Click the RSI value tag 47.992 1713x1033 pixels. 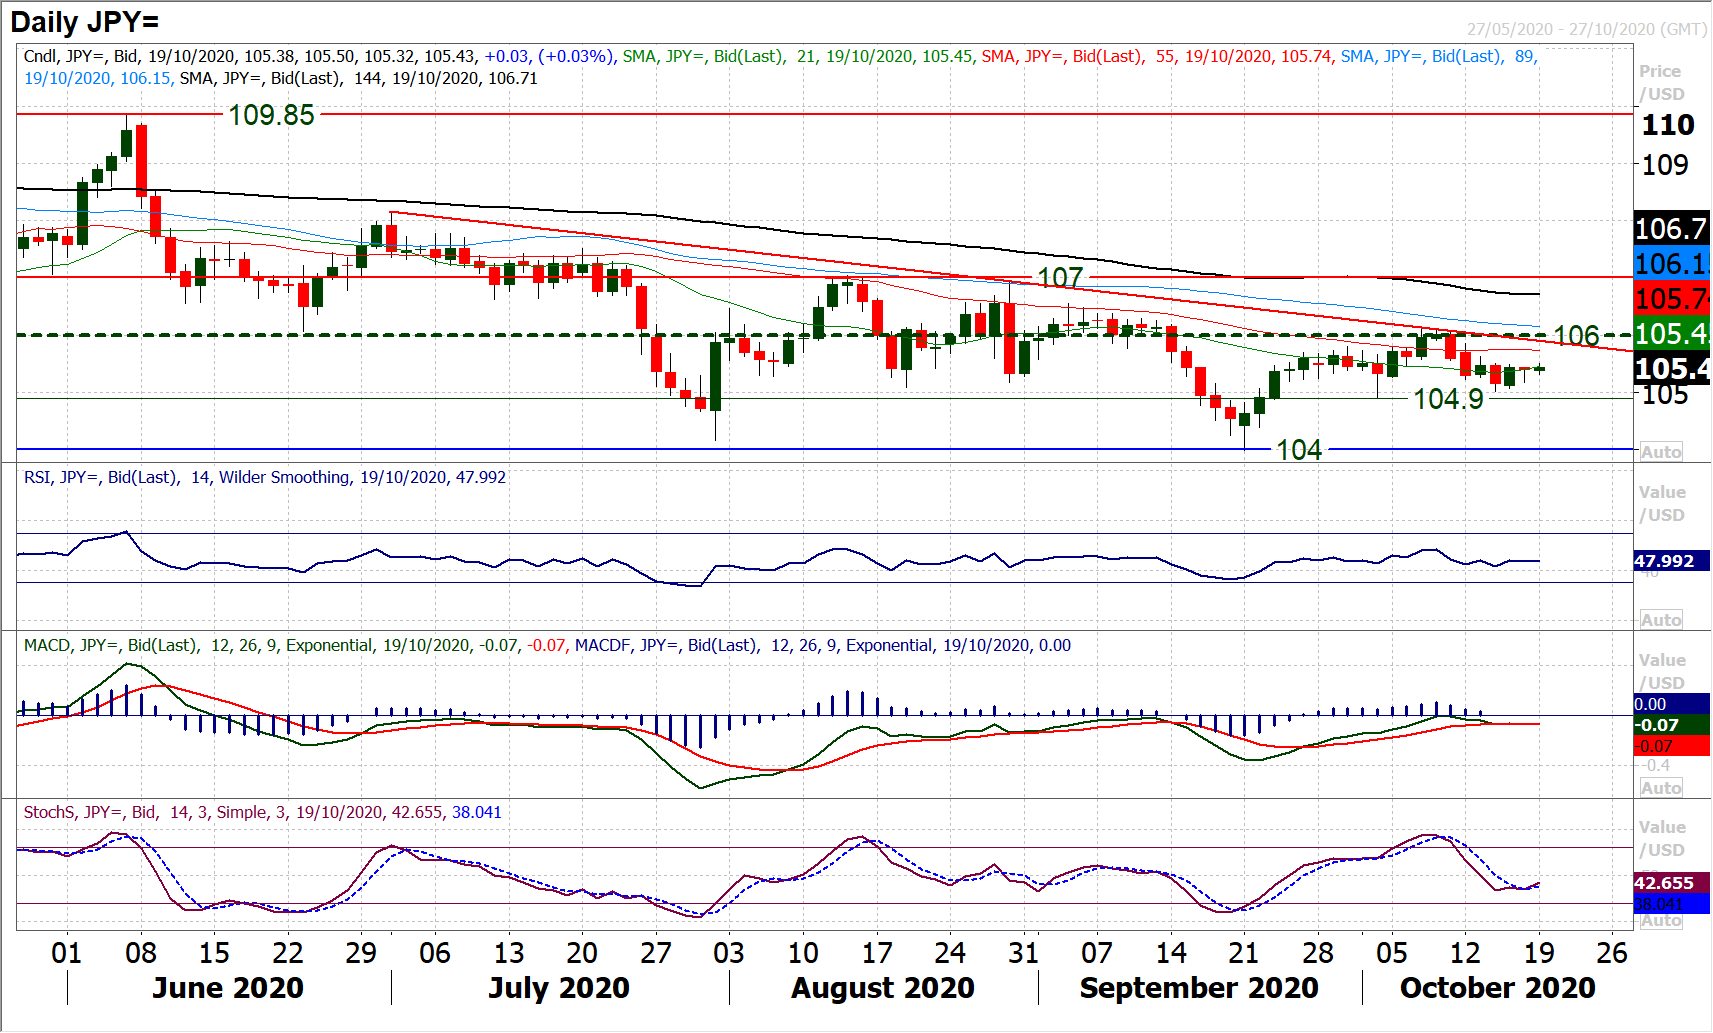click(1664, 561)
